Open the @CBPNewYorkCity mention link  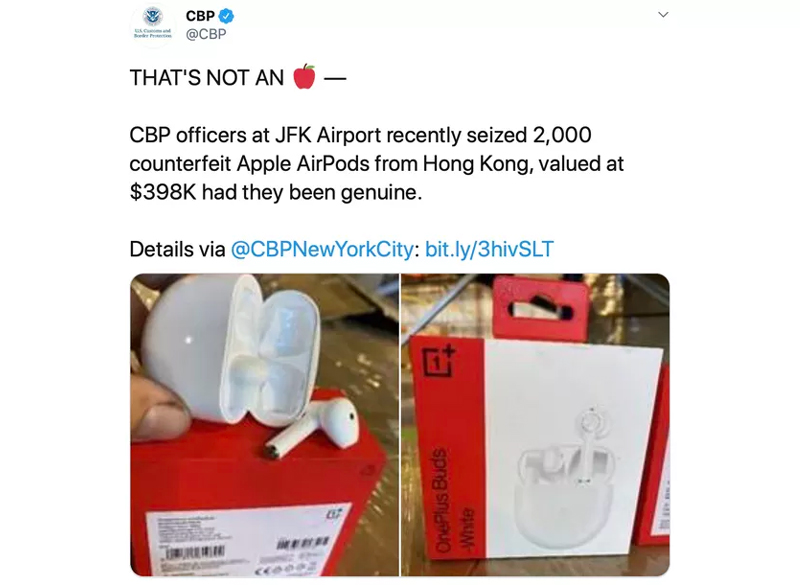(322, 249)
